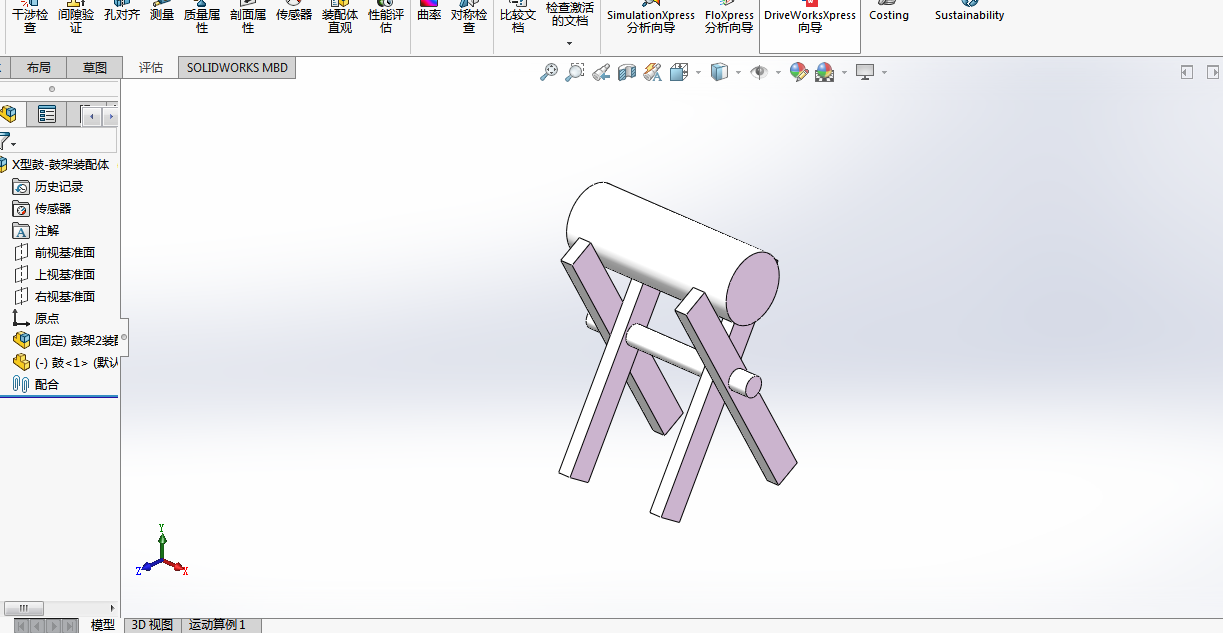Toggle Hide/Show Items eye icon
1223x633 pixels.
point(759,72)
